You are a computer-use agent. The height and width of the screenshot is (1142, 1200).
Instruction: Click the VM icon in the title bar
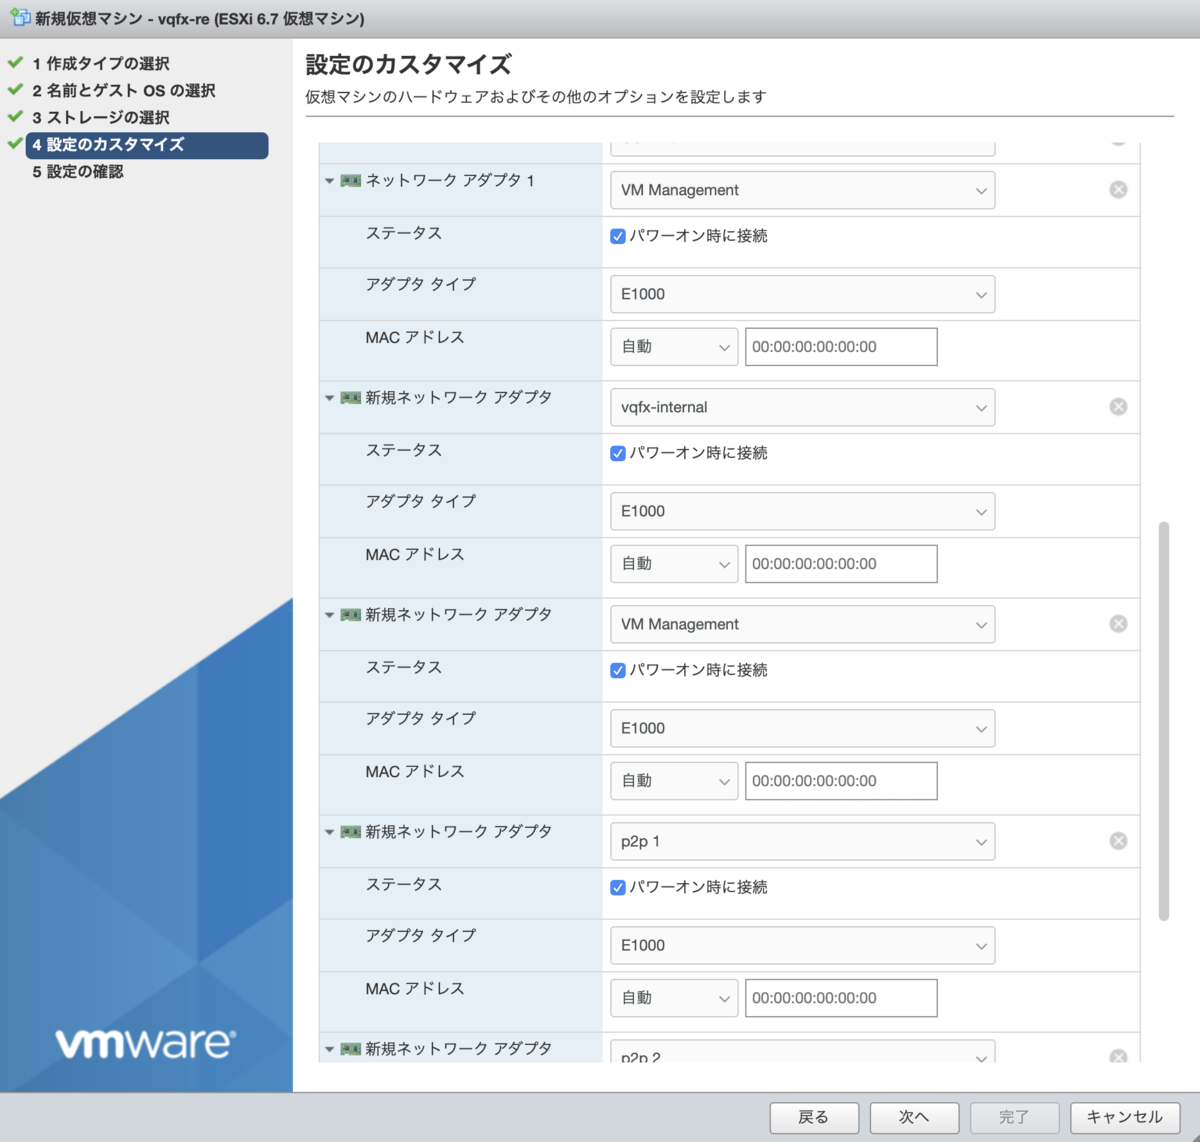(x=20, y=18)
